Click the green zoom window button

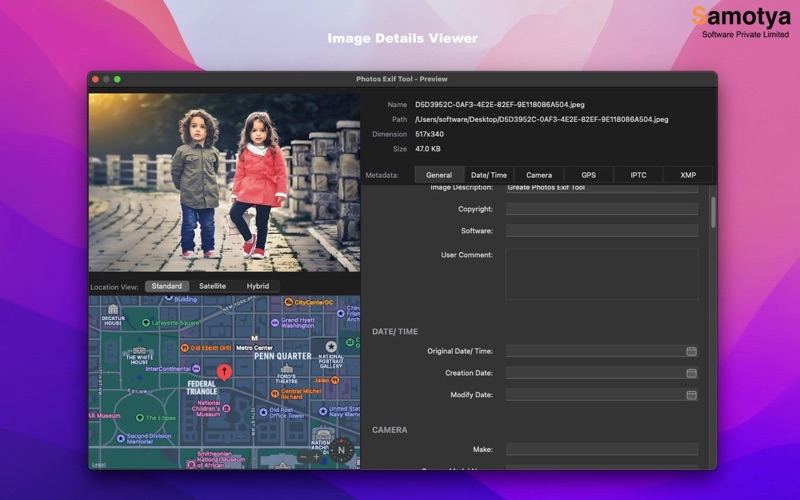point(117,79)
